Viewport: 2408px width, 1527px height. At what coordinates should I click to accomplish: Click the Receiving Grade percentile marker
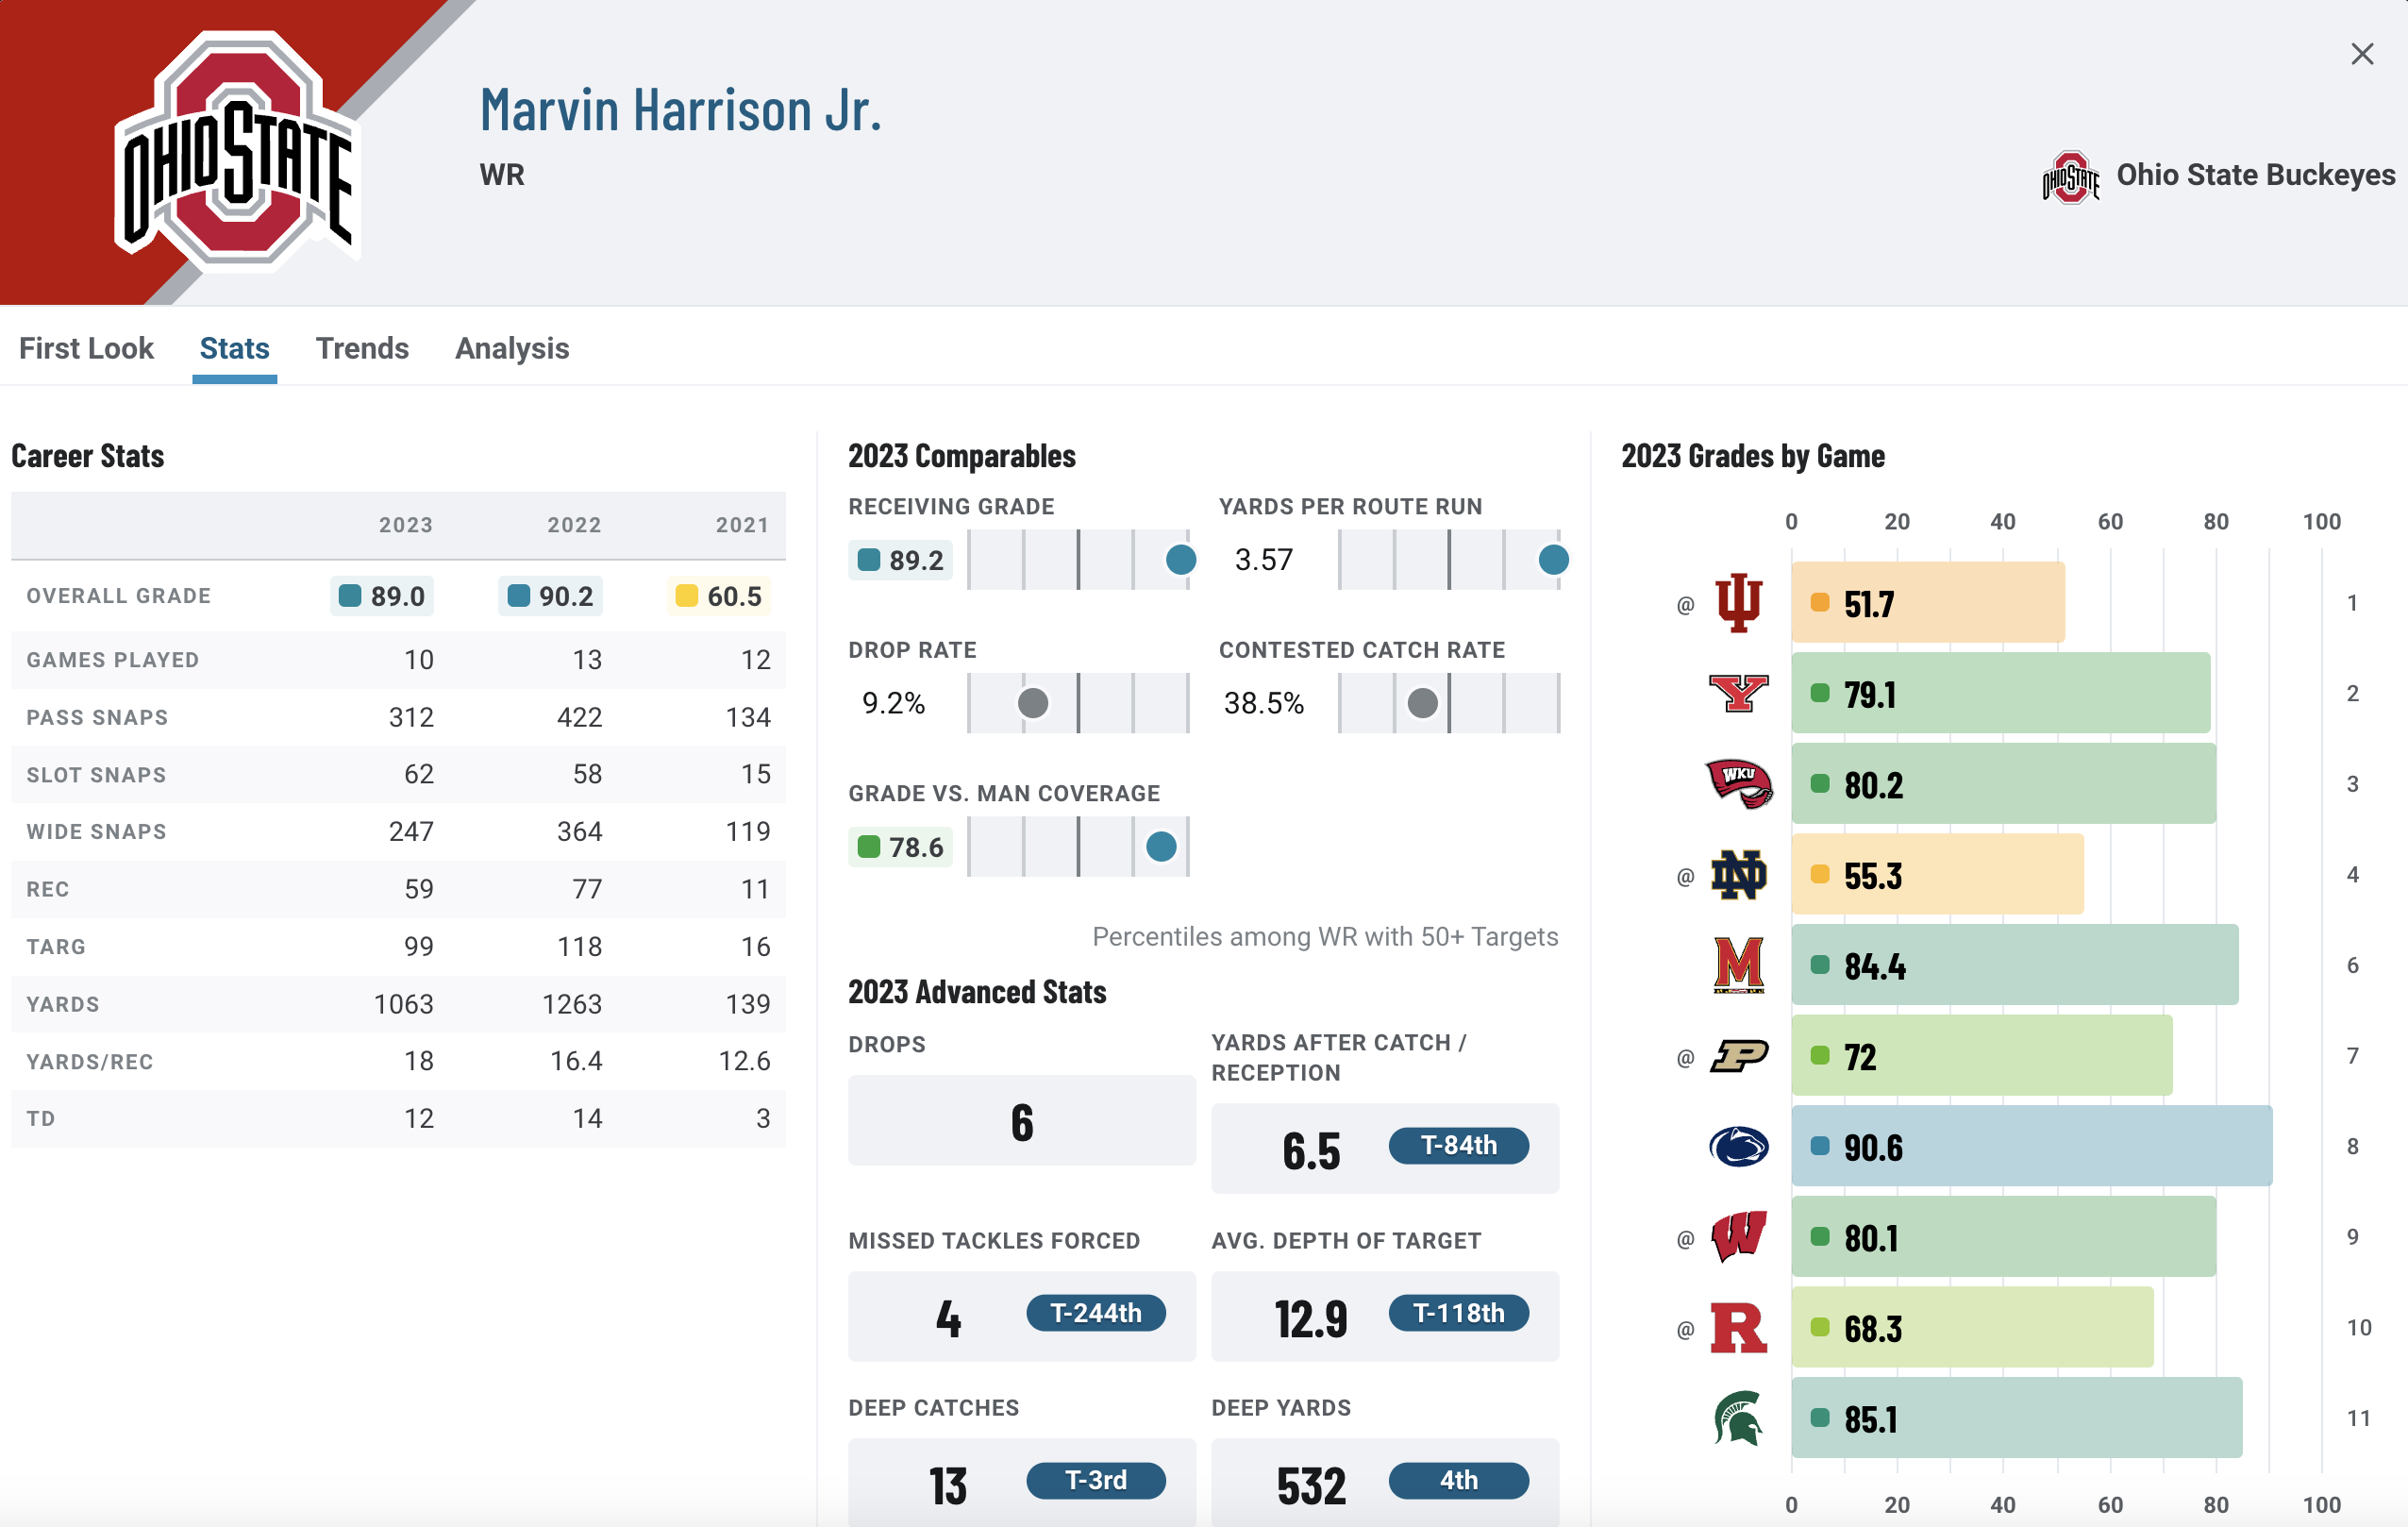tap(1180, 560)
